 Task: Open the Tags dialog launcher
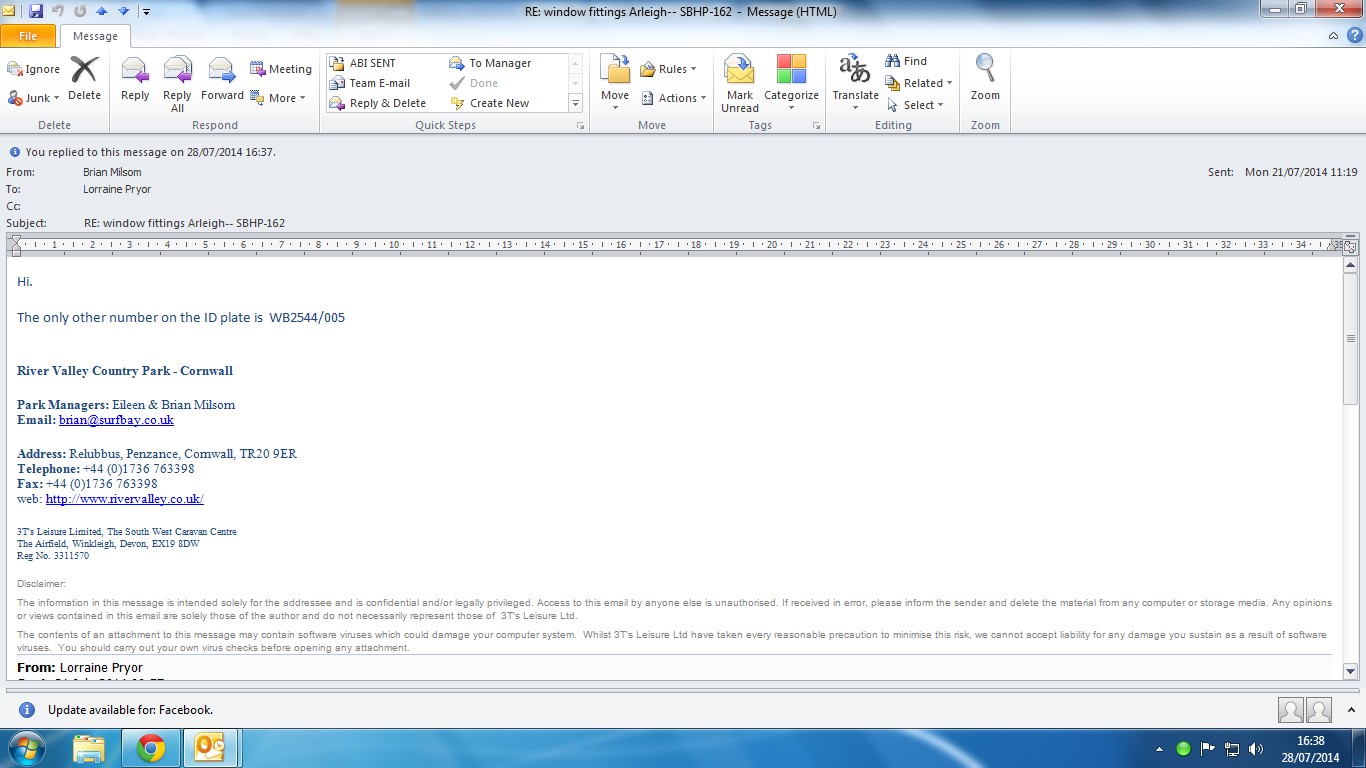[x=817, y=126]
